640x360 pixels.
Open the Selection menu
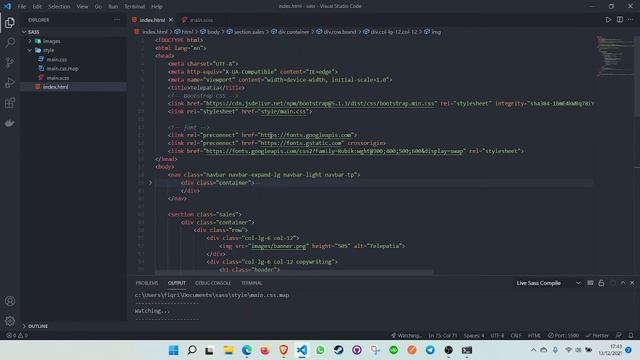pyautogui.click(x=59, y=7)
